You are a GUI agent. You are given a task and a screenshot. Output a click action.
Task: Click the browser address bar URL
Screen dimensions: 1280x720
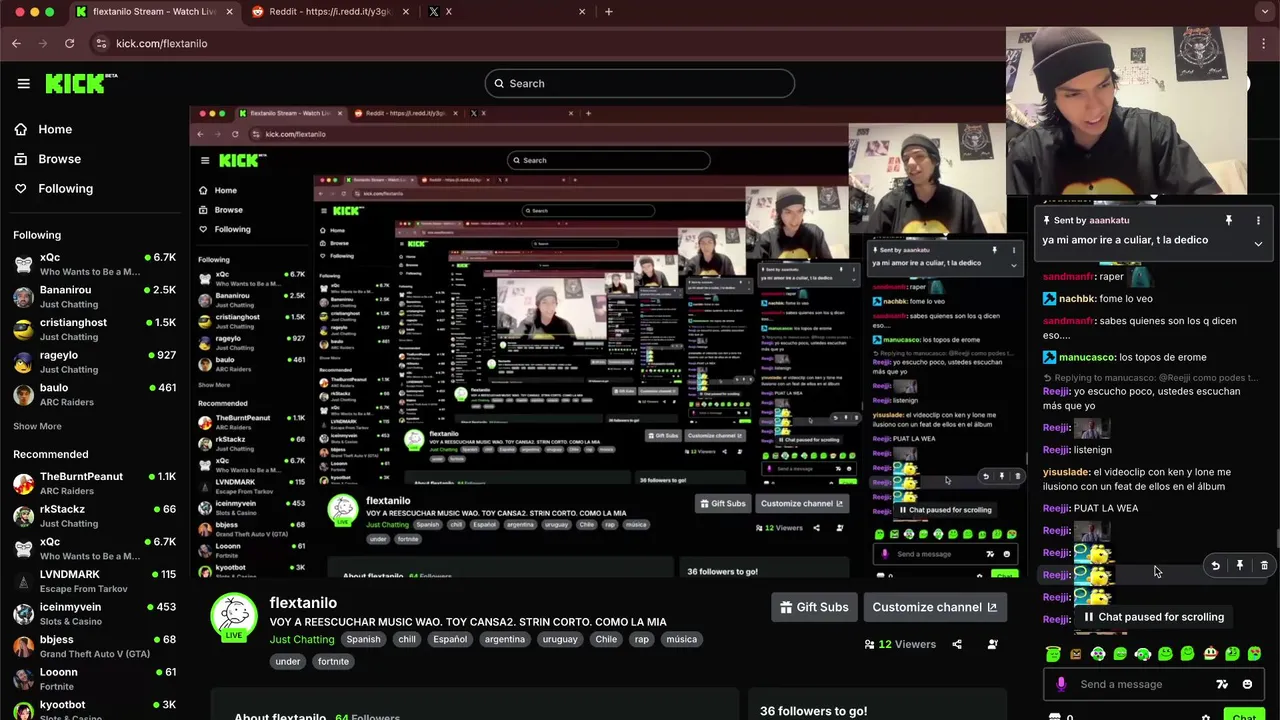click(162, 43)
